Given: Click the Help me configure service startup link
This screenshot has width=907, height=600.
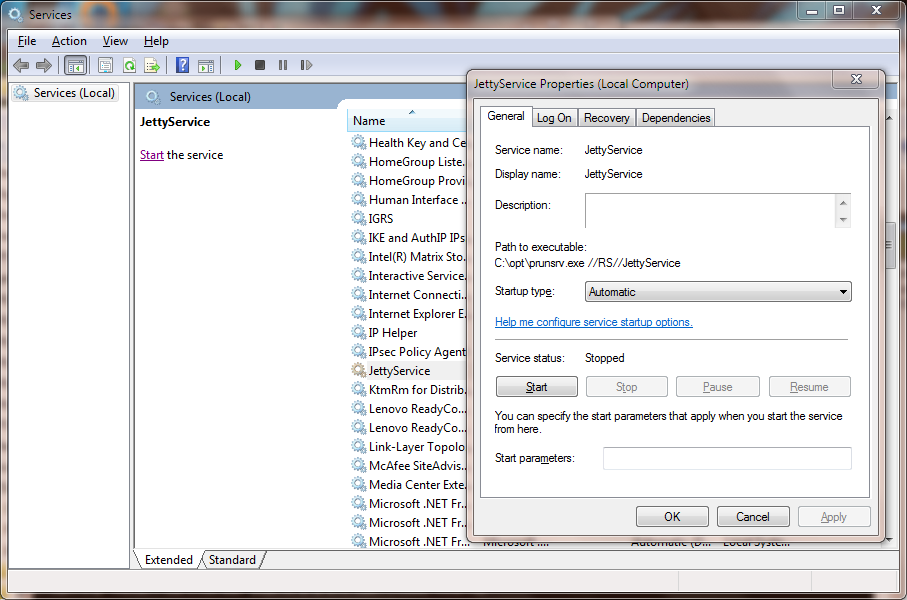Looking at the screenshot, I should click(x=594, y=322).
